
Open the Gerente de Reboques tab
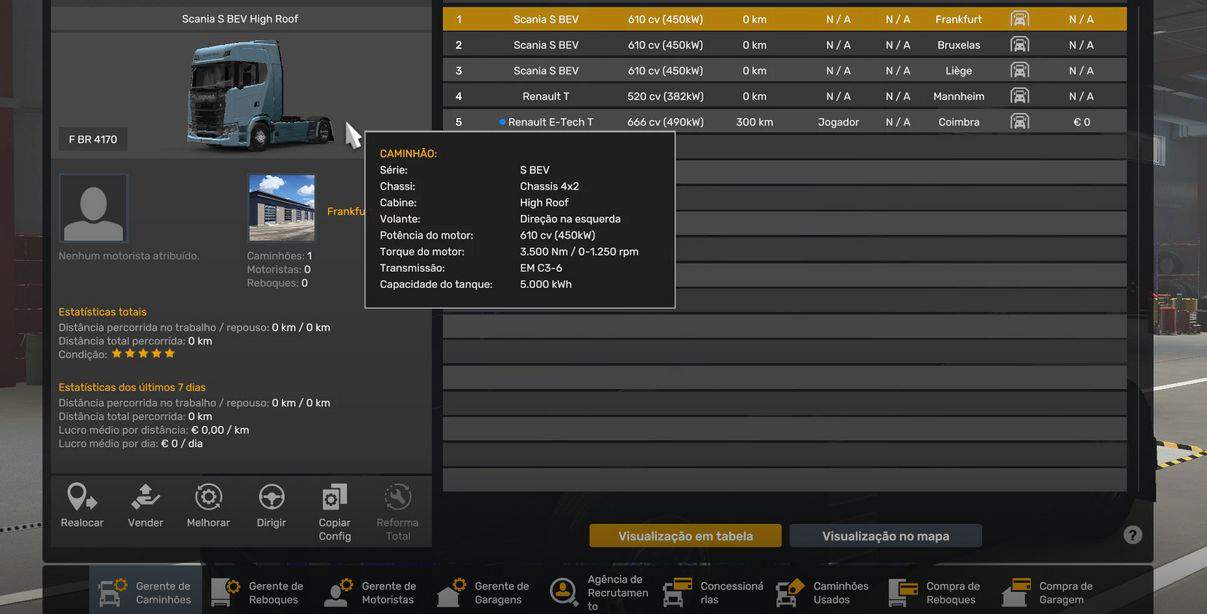(x=257, y=592)
